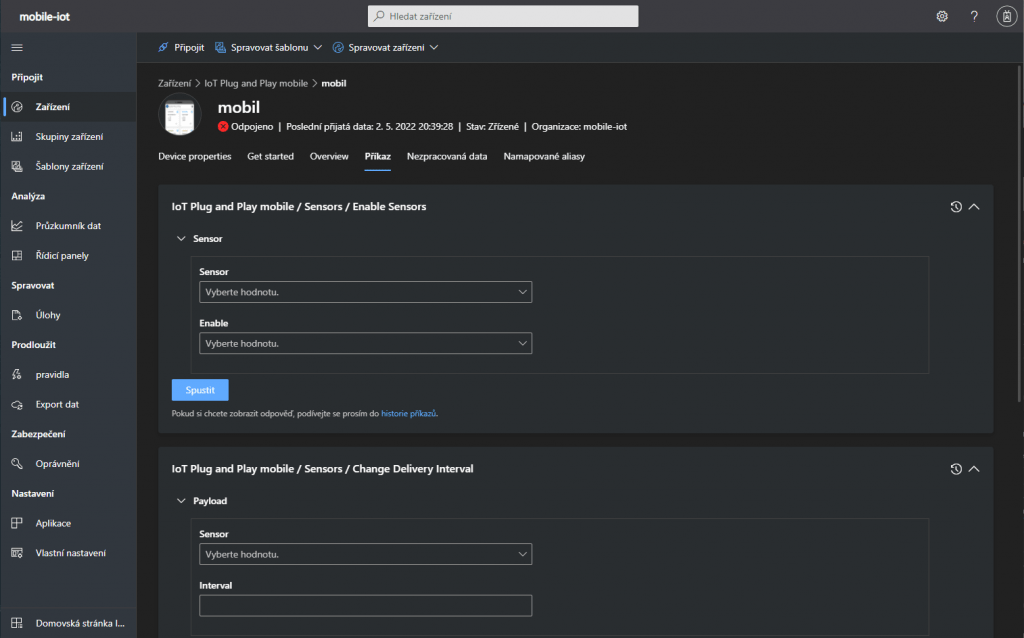Go to Řídicí panely in sidebar
This screenshot has height=638, width=1024.
click(x=62, y=256)
